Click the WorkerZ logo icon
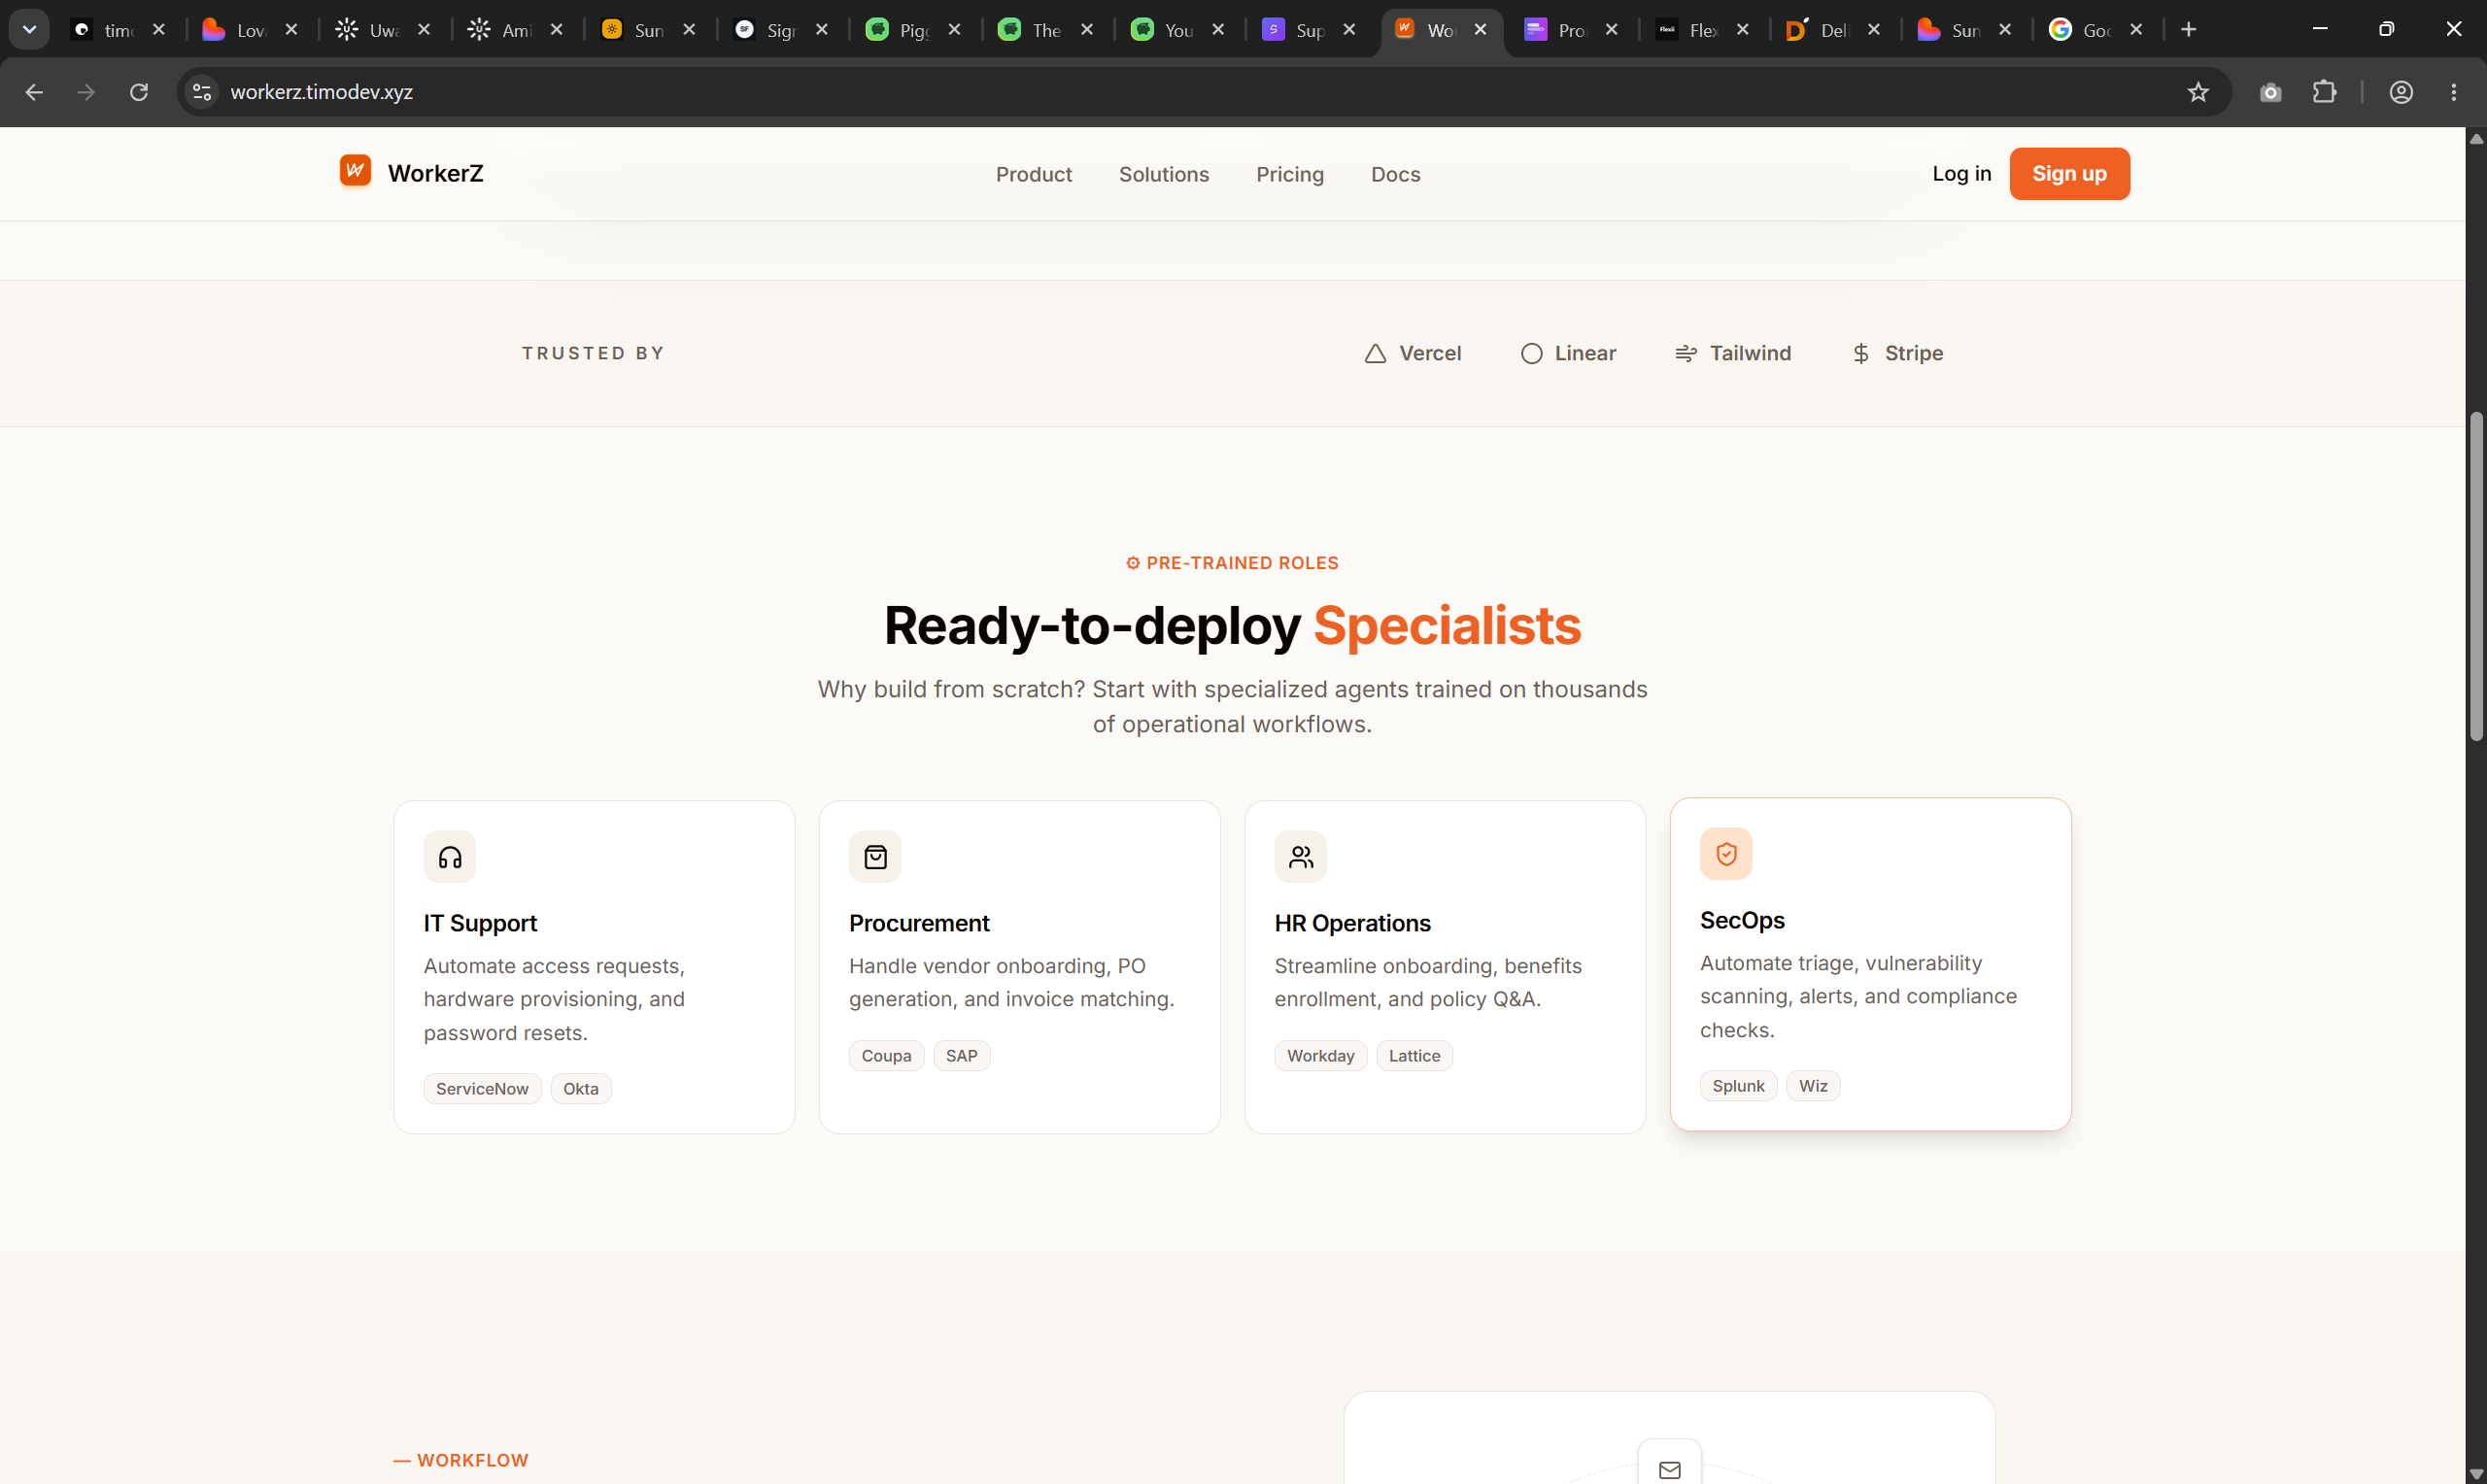This screenshot has width=2487, height=1484. [355, 171]
